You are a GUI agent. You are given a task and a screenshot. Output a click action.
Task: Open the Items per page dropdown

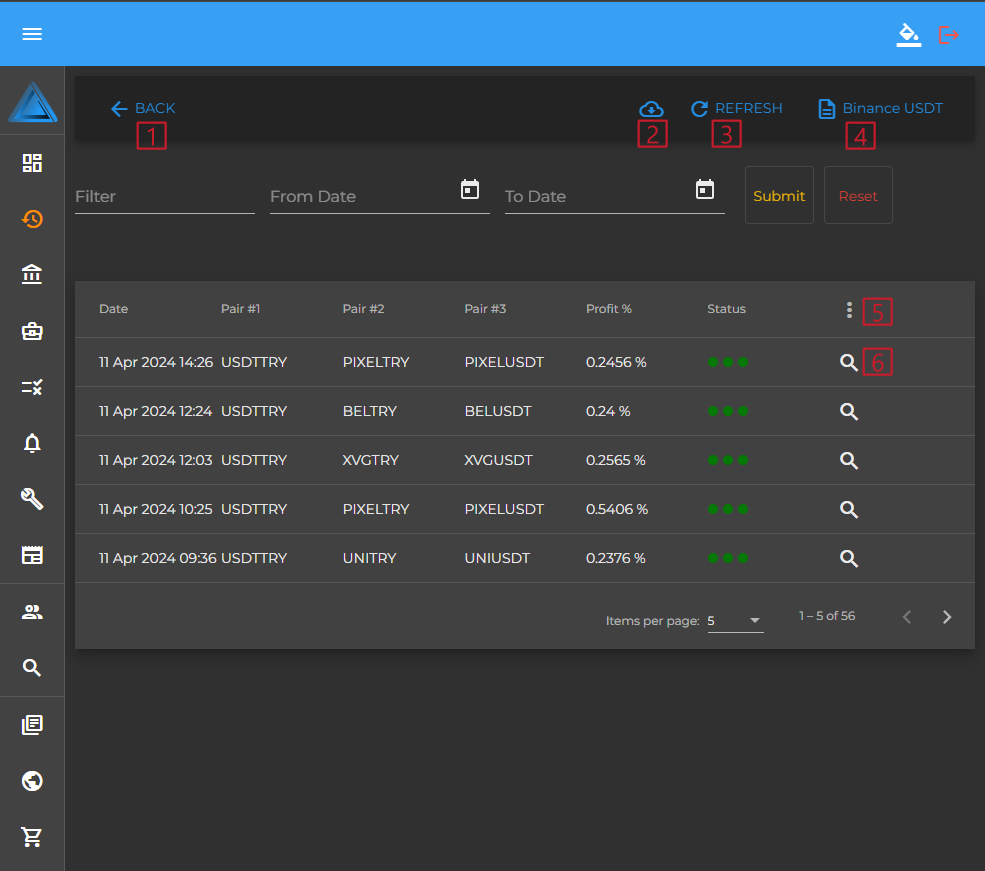coord(735,621)
